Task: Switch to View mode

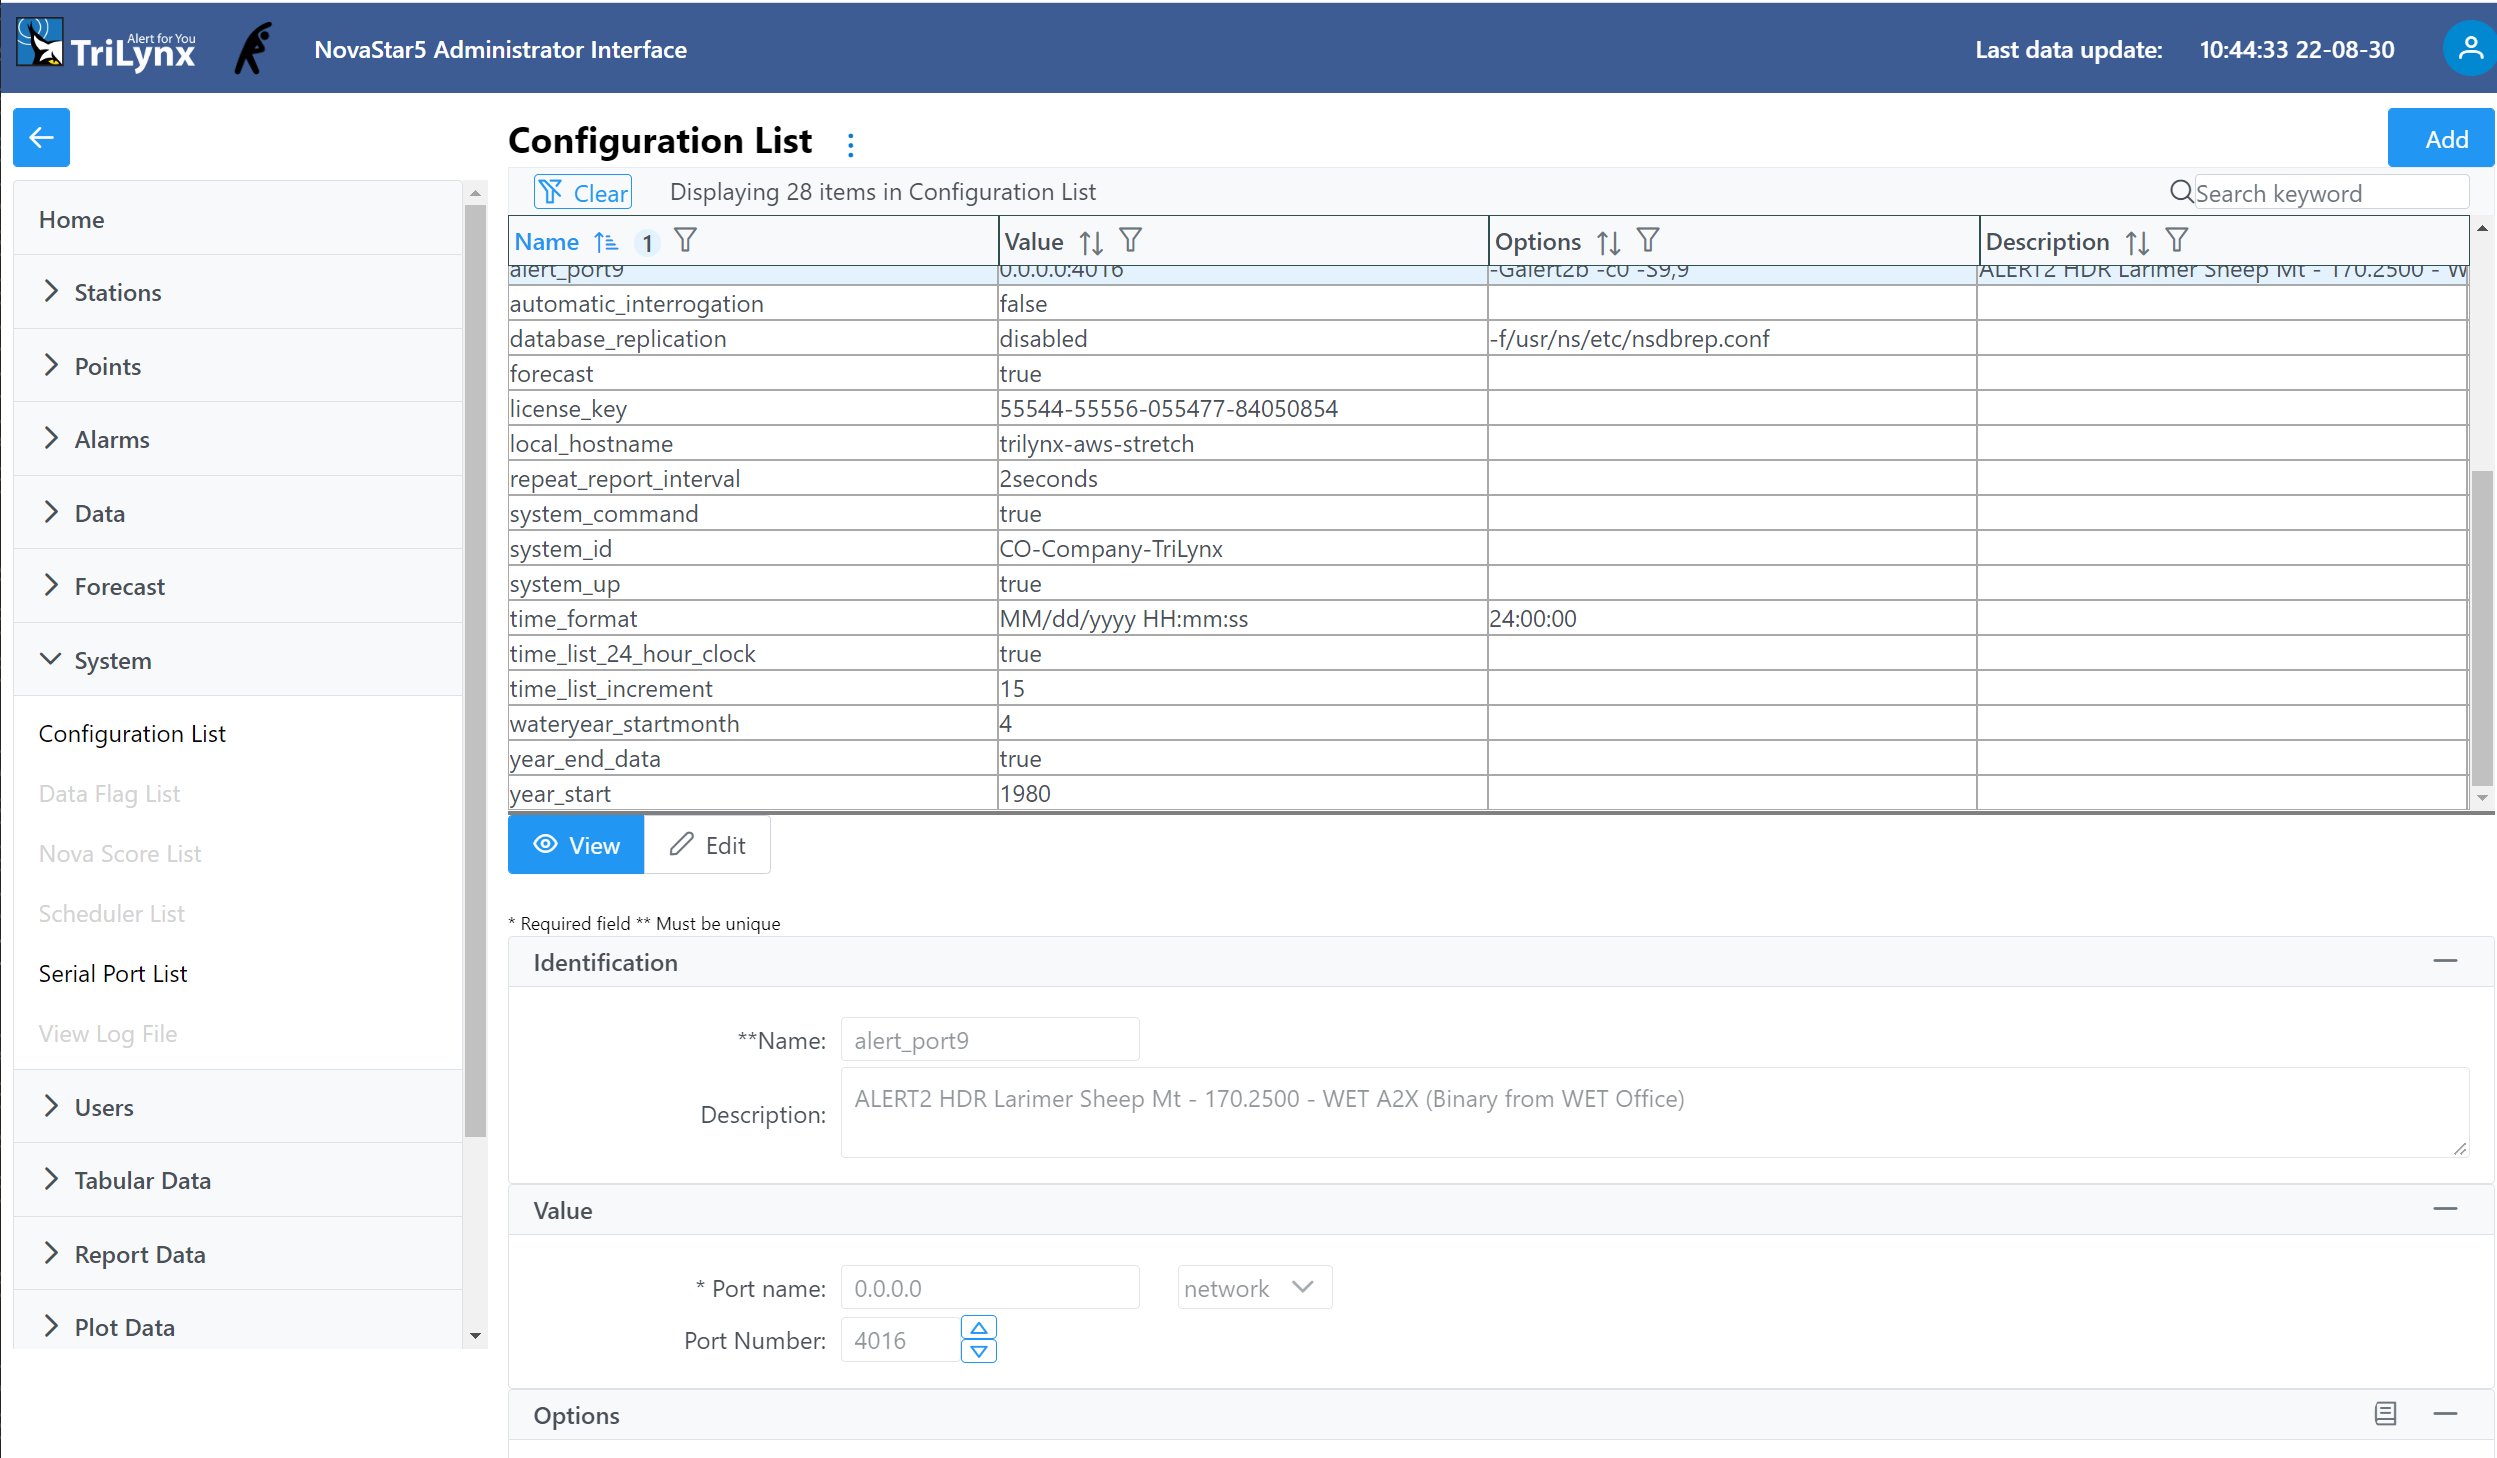Action: point(576,845)
